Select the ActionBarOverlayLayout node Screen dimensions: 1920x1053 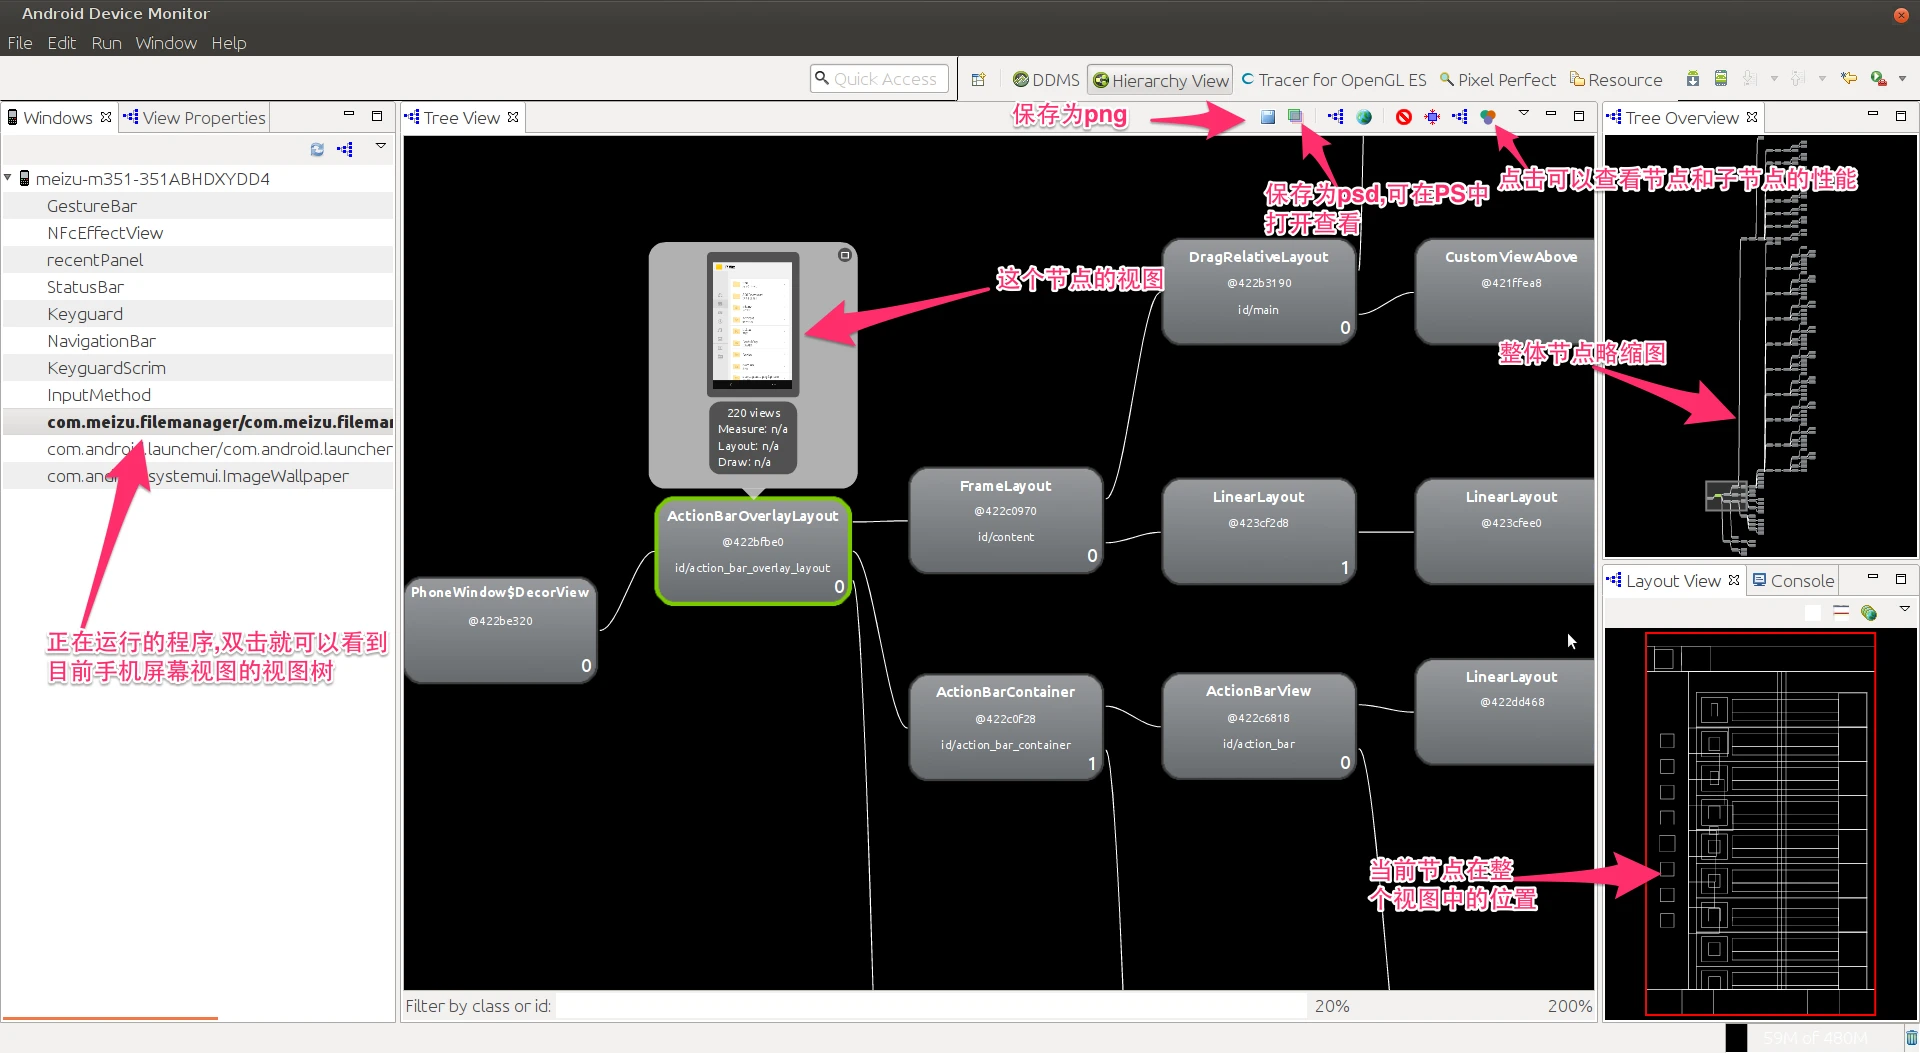(x=753, y=551)
